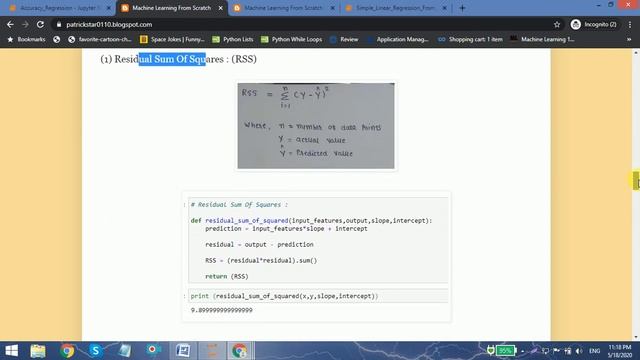Image resolution: width=640 pixels, height=360 pixels.
Task: Open the volume control in the tray
Action: (579, 351)
